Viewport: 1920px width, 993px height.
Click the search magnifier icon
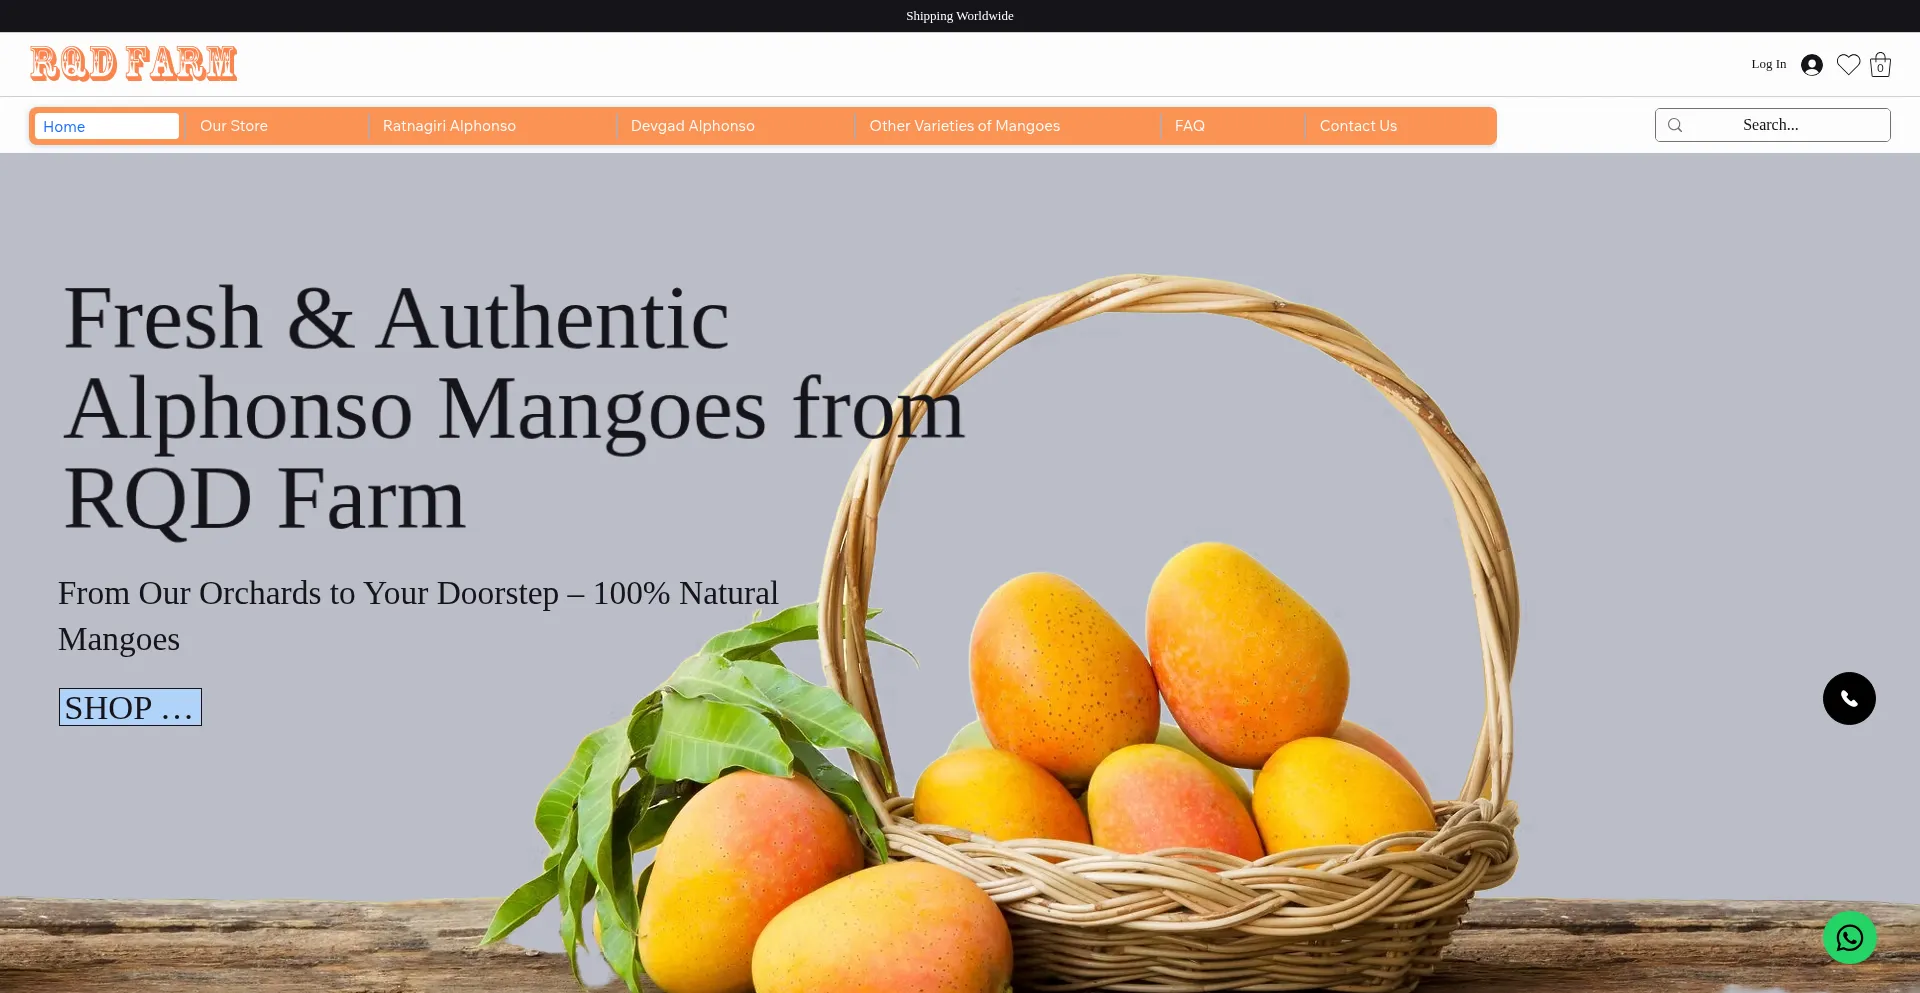pos(1675,125)
